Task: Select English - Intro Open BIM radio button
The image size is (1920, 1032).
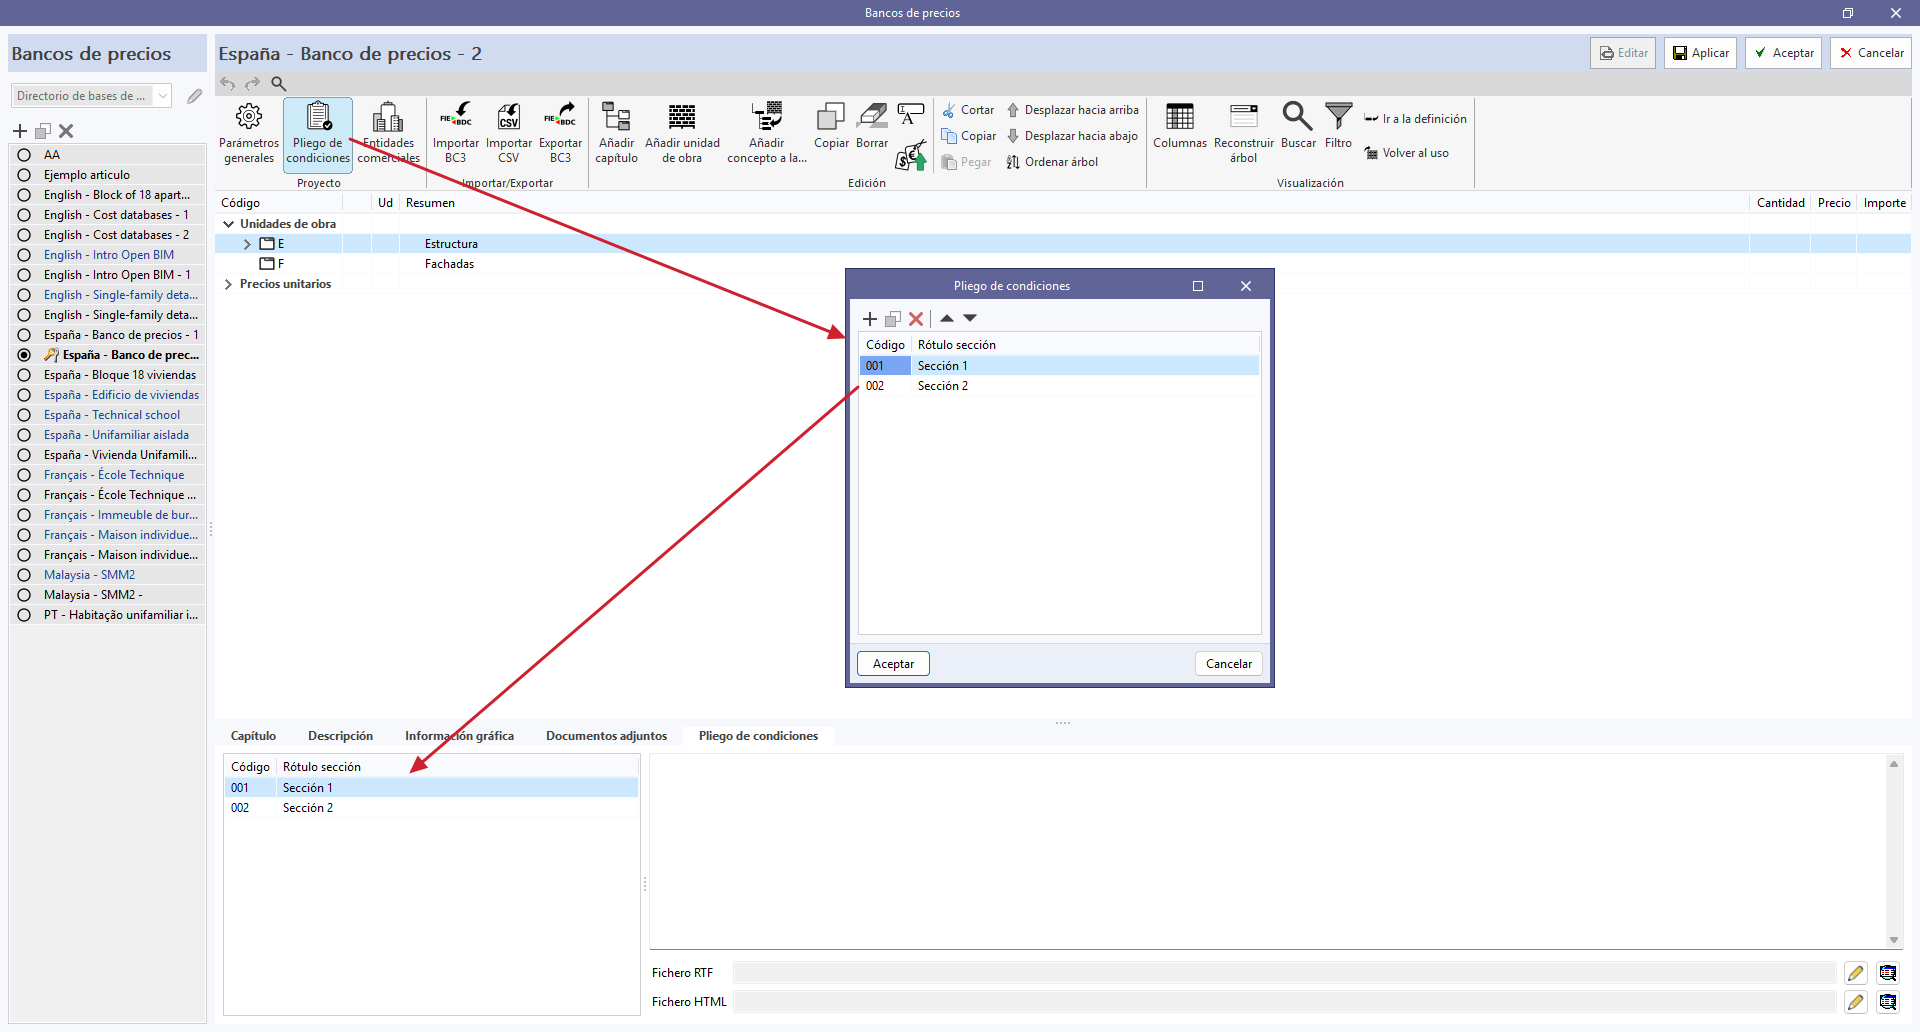Action: click(x=24, y=255)
